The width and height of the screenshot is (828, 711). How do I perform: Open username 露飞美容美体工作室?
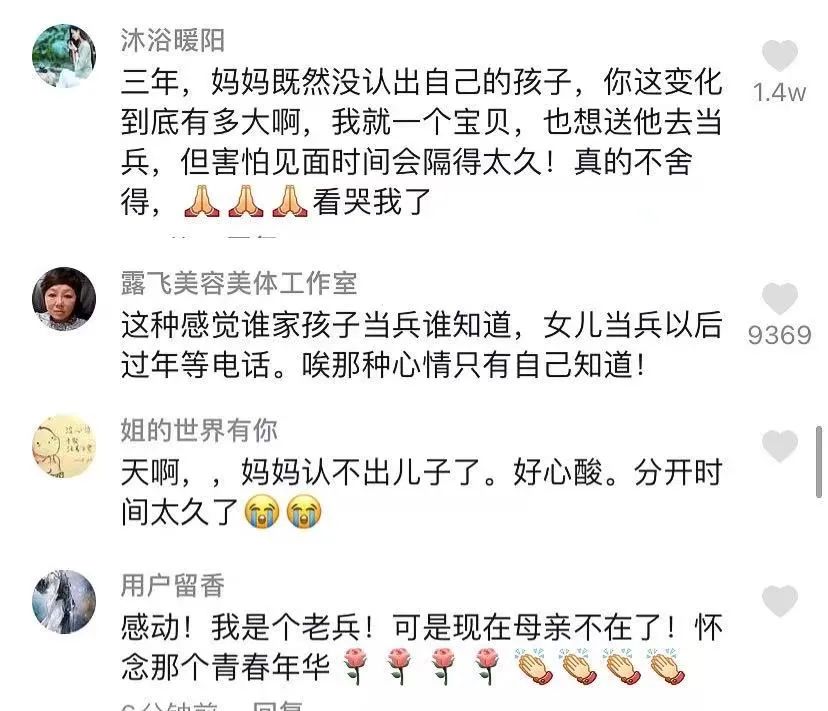click(239, 283)
